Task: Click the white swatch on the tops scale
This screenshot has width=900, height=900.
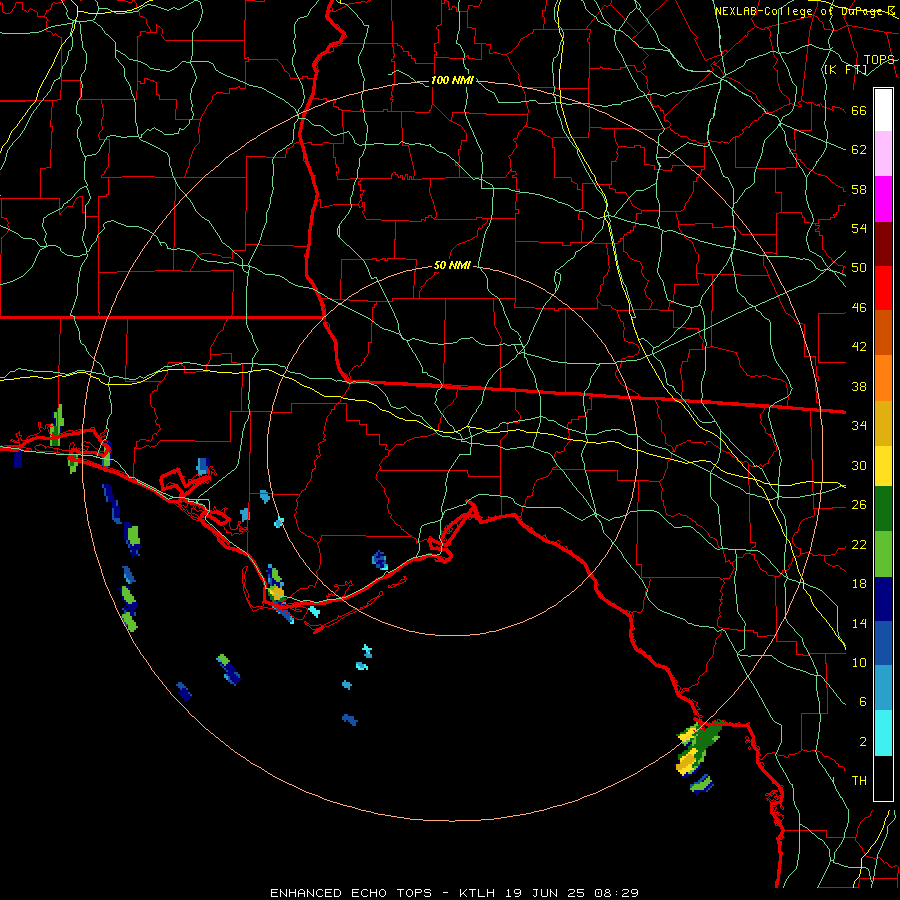Action: 883,110
